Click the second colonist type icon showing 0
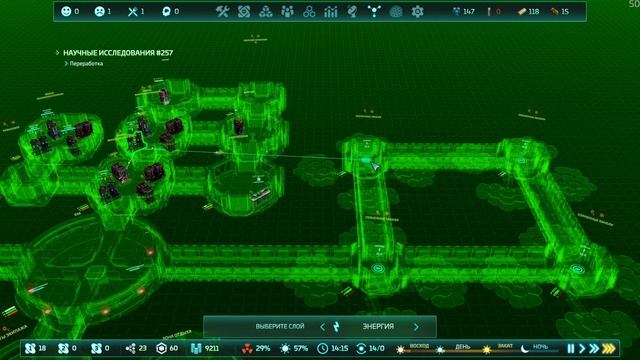The image size is (640, 360). click(x=63, y=348)
